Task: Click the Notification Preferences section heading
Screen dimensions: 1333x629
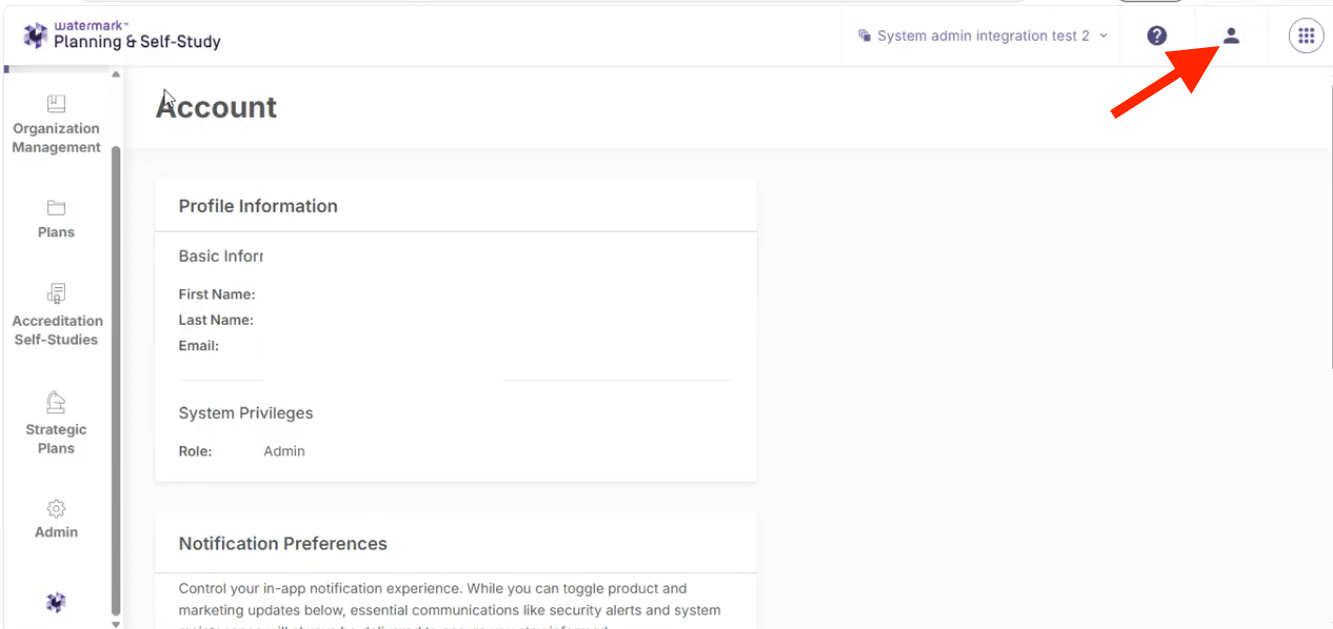Action: click(283, 544)
